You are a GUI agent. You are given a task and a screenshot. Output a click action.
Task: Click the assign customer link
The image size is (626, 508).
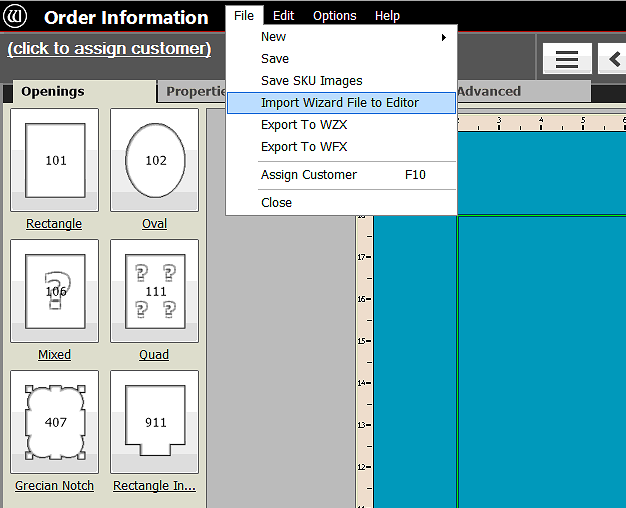click(x=109, y=49)
